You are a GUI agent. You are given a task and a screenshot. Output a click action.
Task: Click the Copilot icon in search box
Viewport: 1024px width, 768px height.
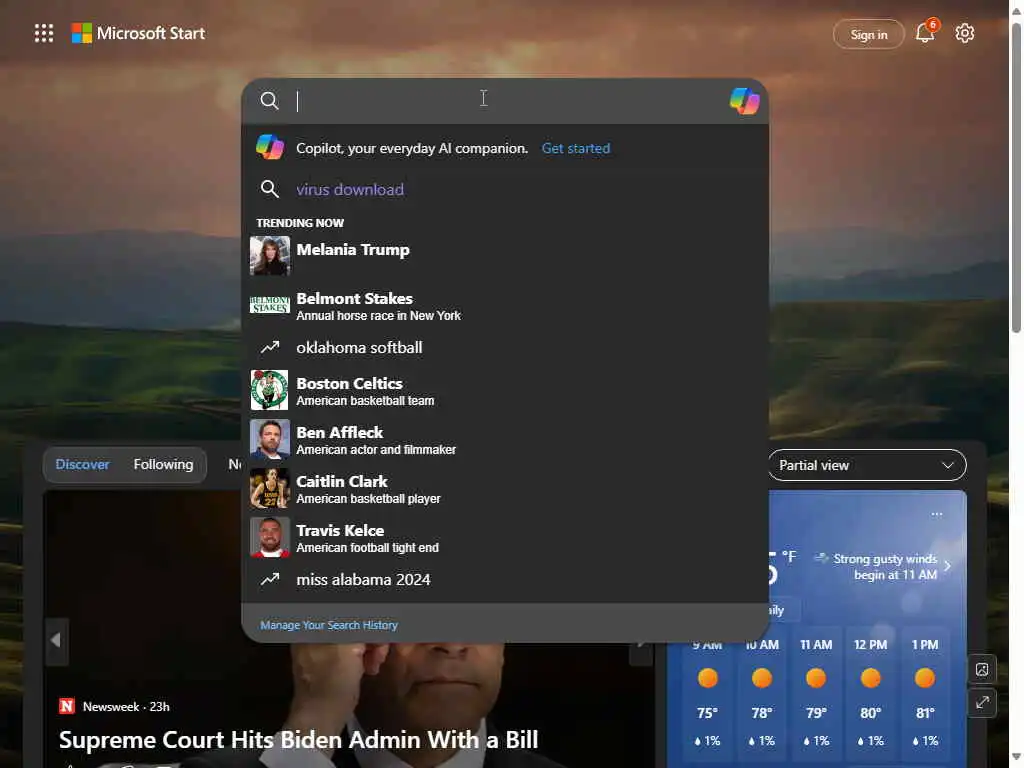pos(744,101)
